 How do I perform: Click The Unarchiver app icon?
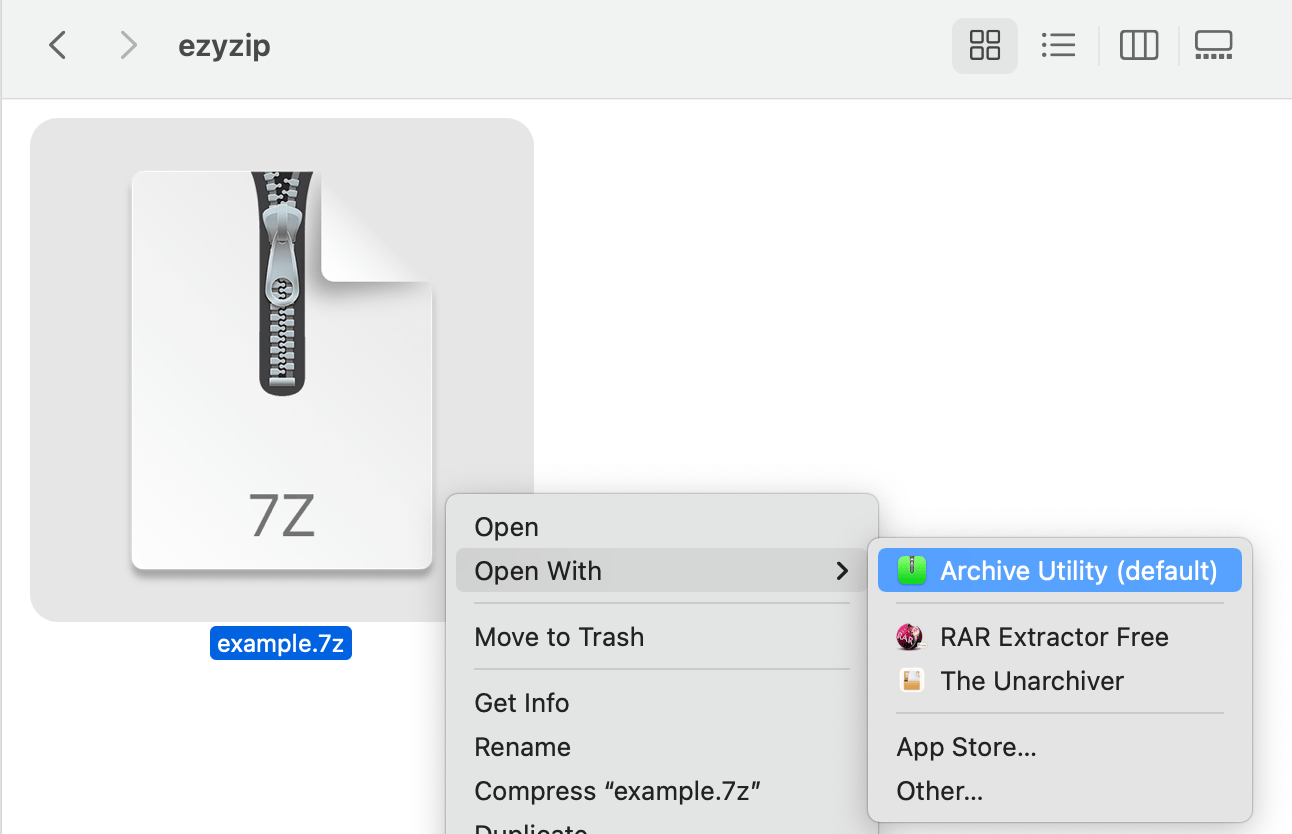(x=911, y=680)
